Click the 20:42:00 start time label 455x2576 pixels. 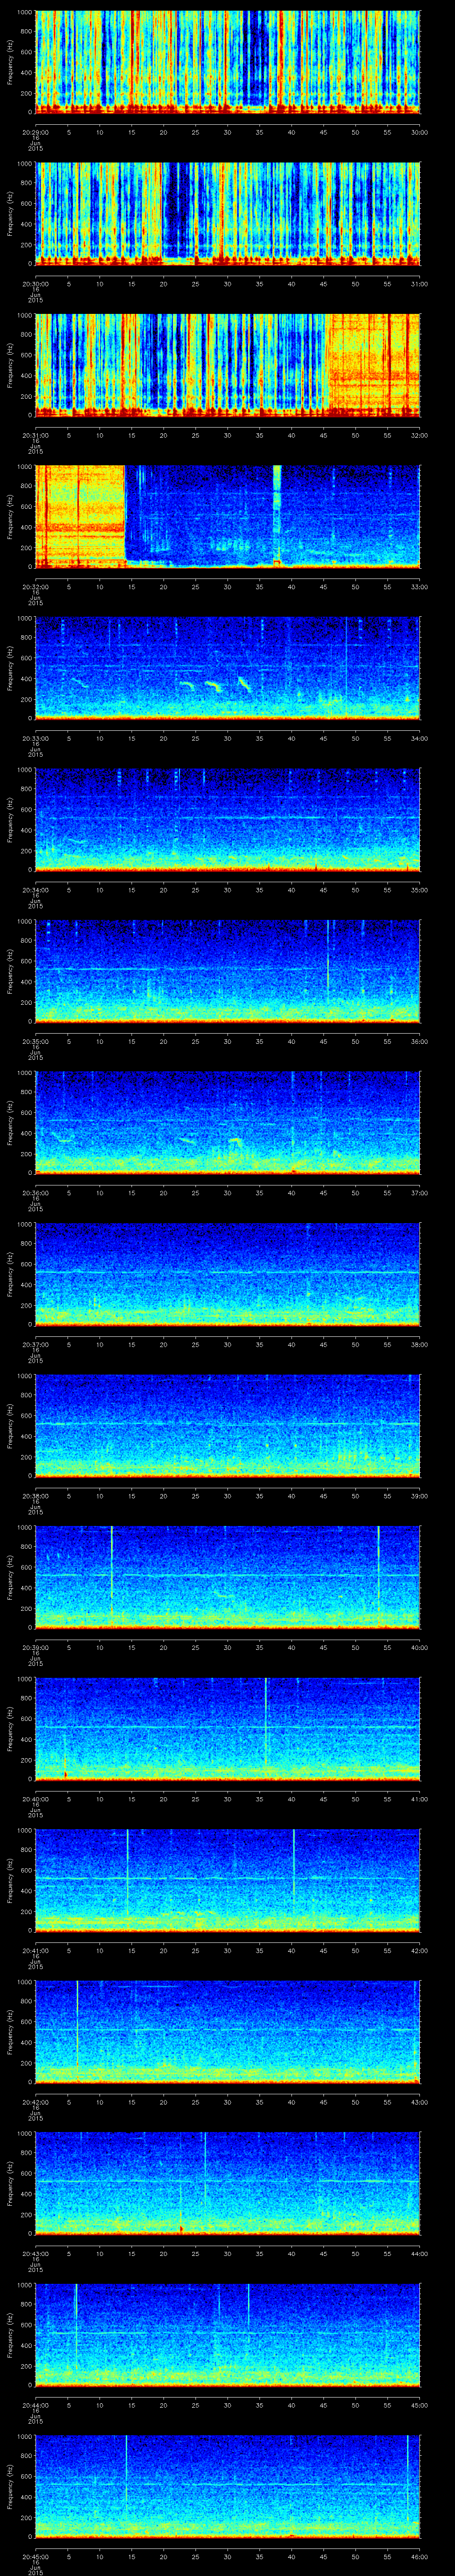[x=35, y=2101]
